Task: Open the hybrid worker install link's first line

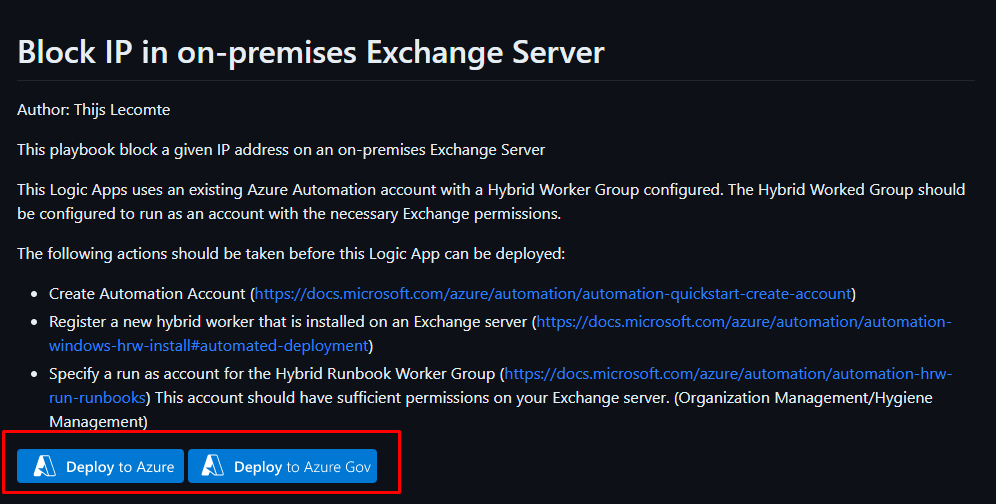Action: point(744,322)
